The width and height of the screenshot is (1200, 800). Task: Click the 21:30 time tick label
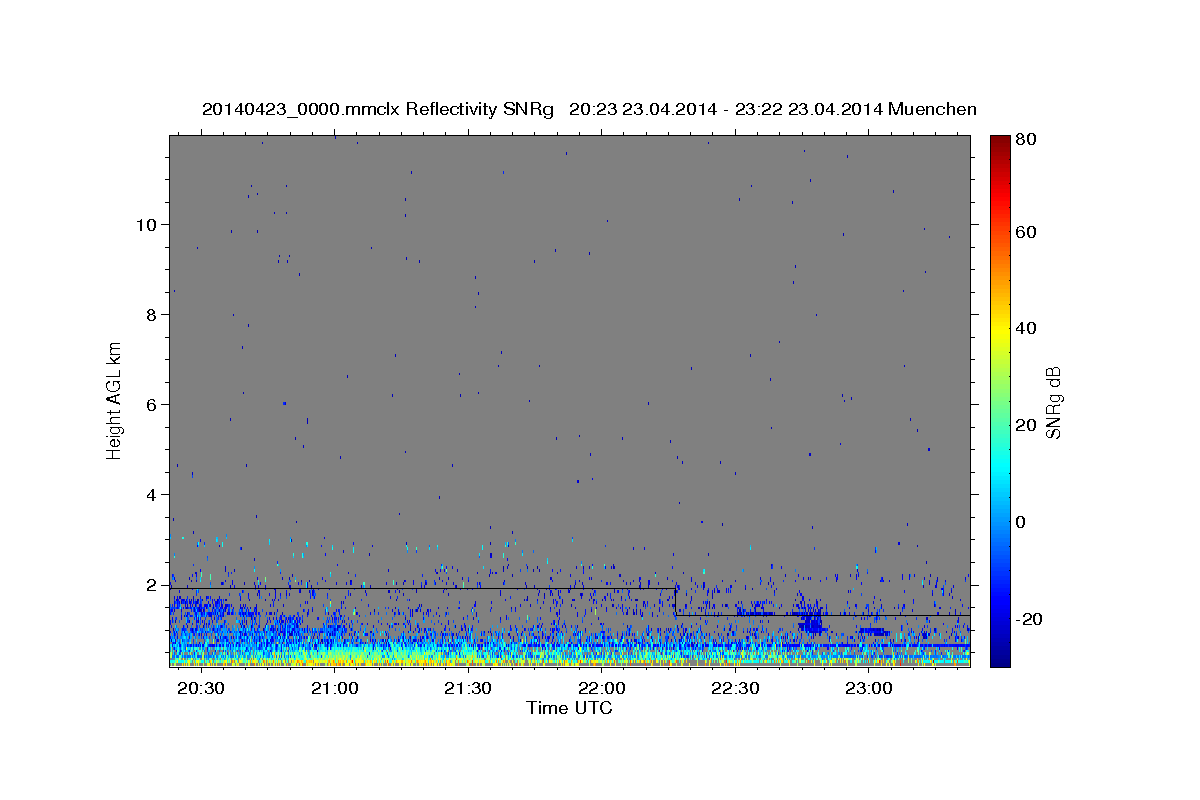coord(468,689)
